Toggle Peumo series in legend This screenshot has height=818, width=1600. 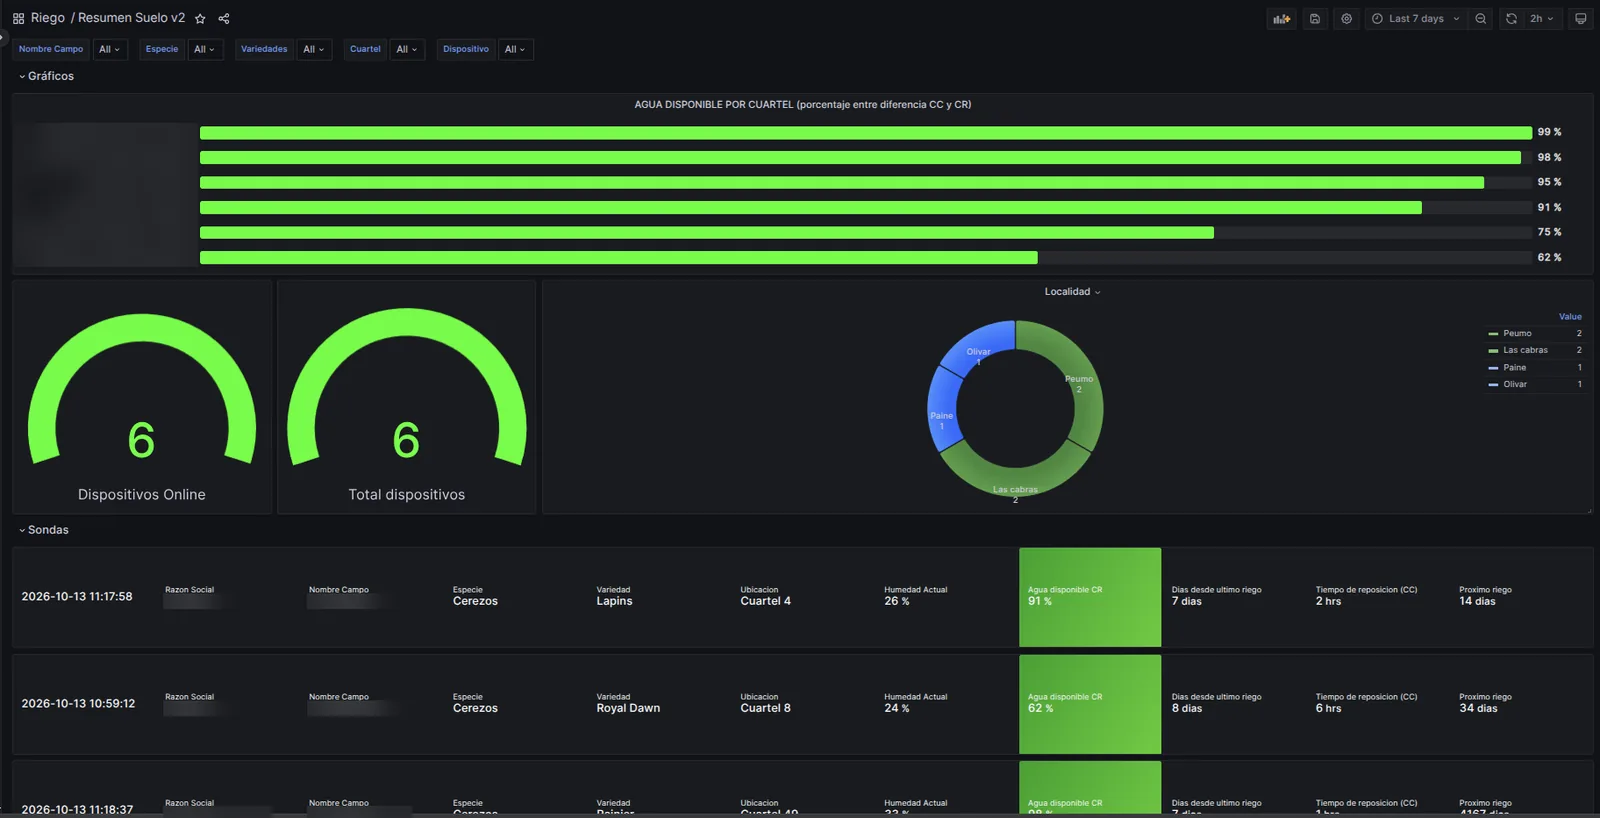(1517, 334)
